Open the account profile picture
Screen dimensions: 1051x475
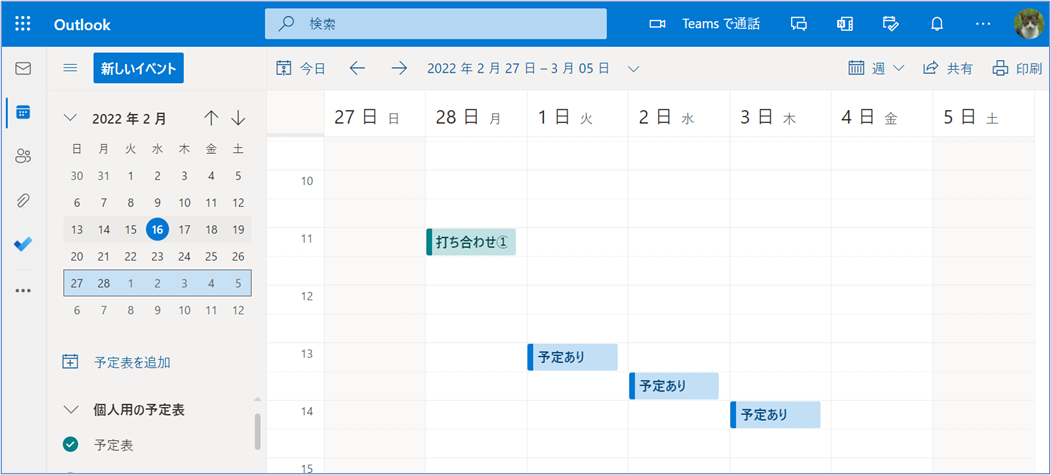(x=1029, y=24)
